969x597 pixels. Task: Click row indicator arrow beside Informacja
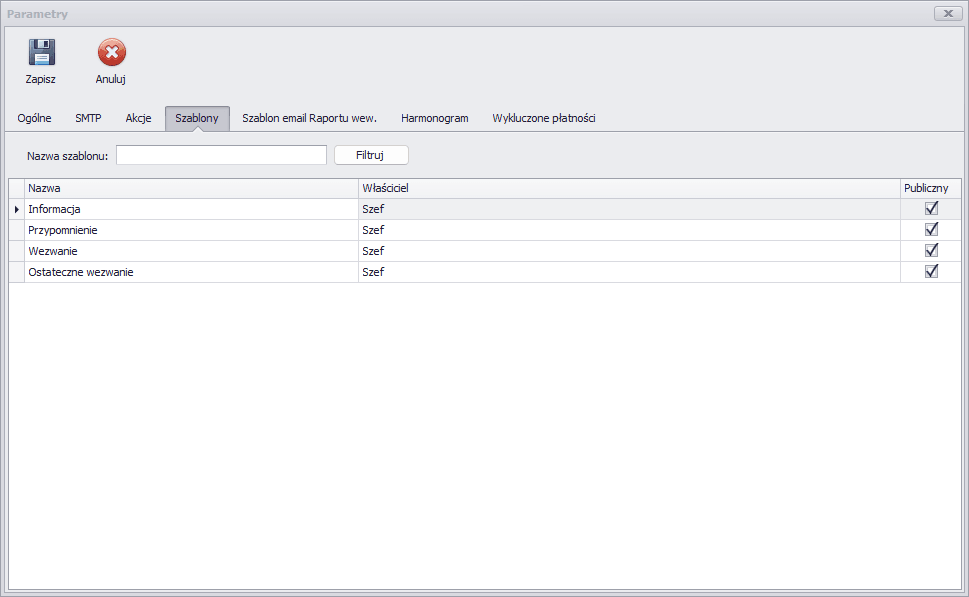click(17, 210)
